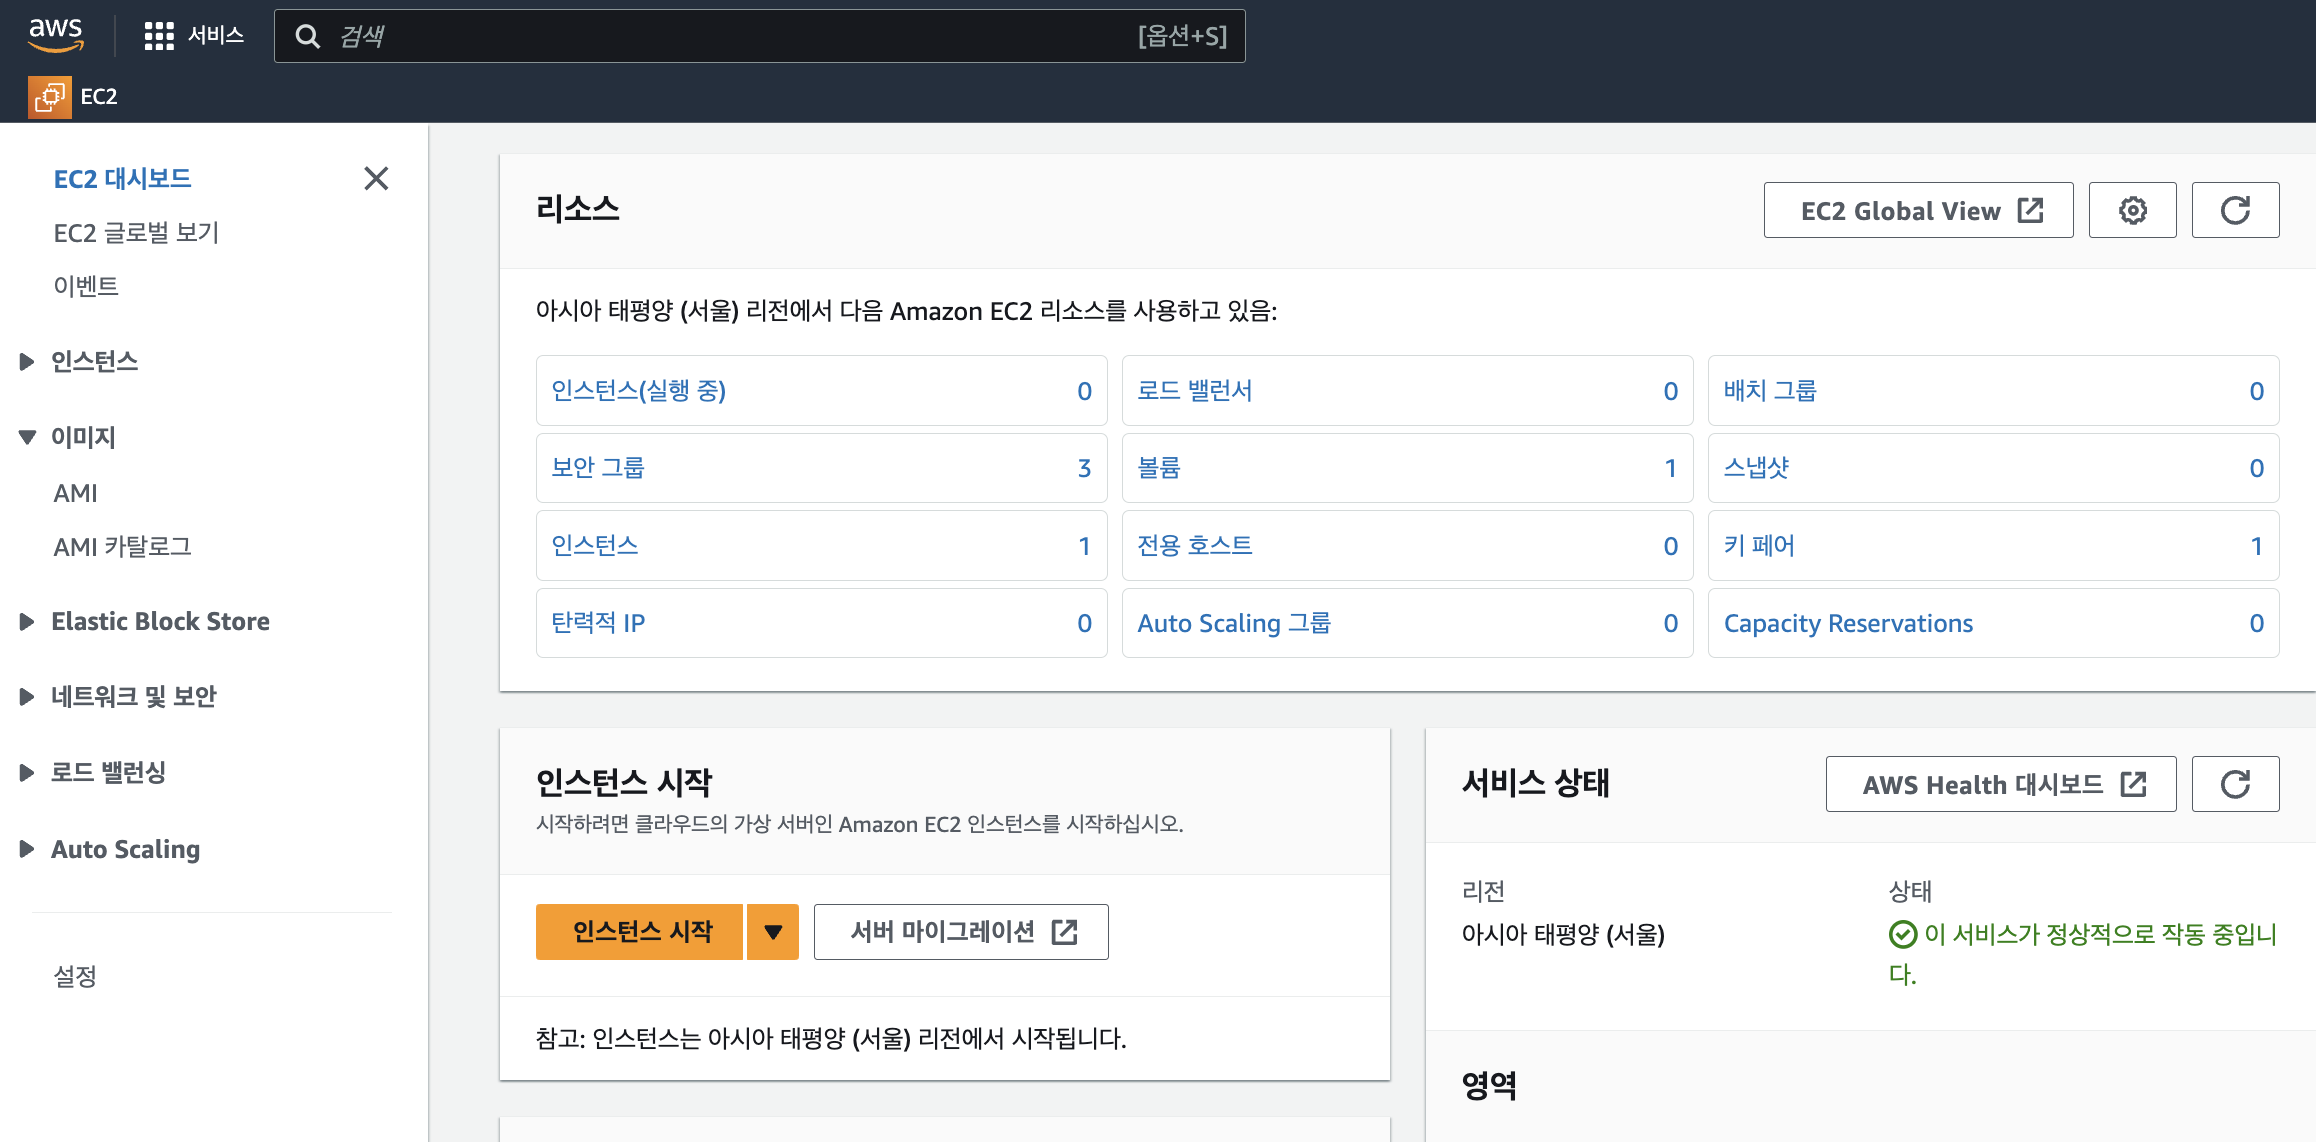2316x1142 pixels.
Task: Open 전용 호스트 resource link
Action: point(1195,545)
